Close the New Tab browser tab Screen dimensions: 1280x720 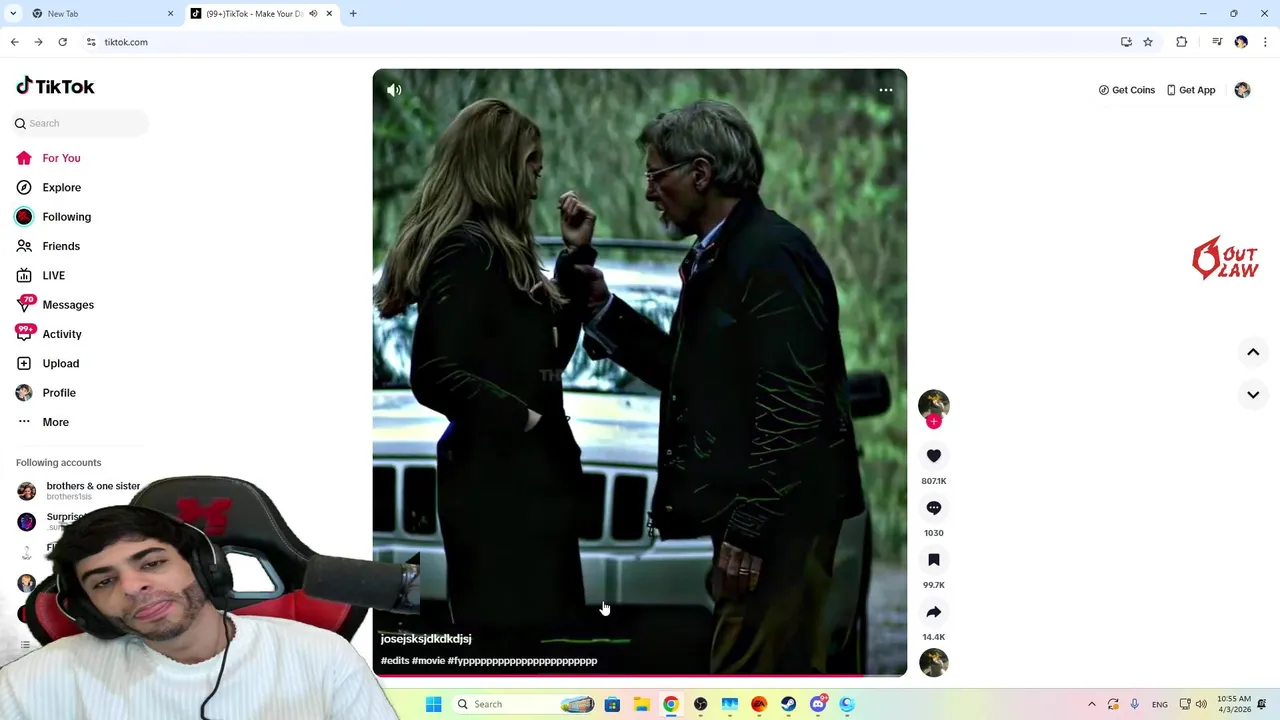(170, 14)
